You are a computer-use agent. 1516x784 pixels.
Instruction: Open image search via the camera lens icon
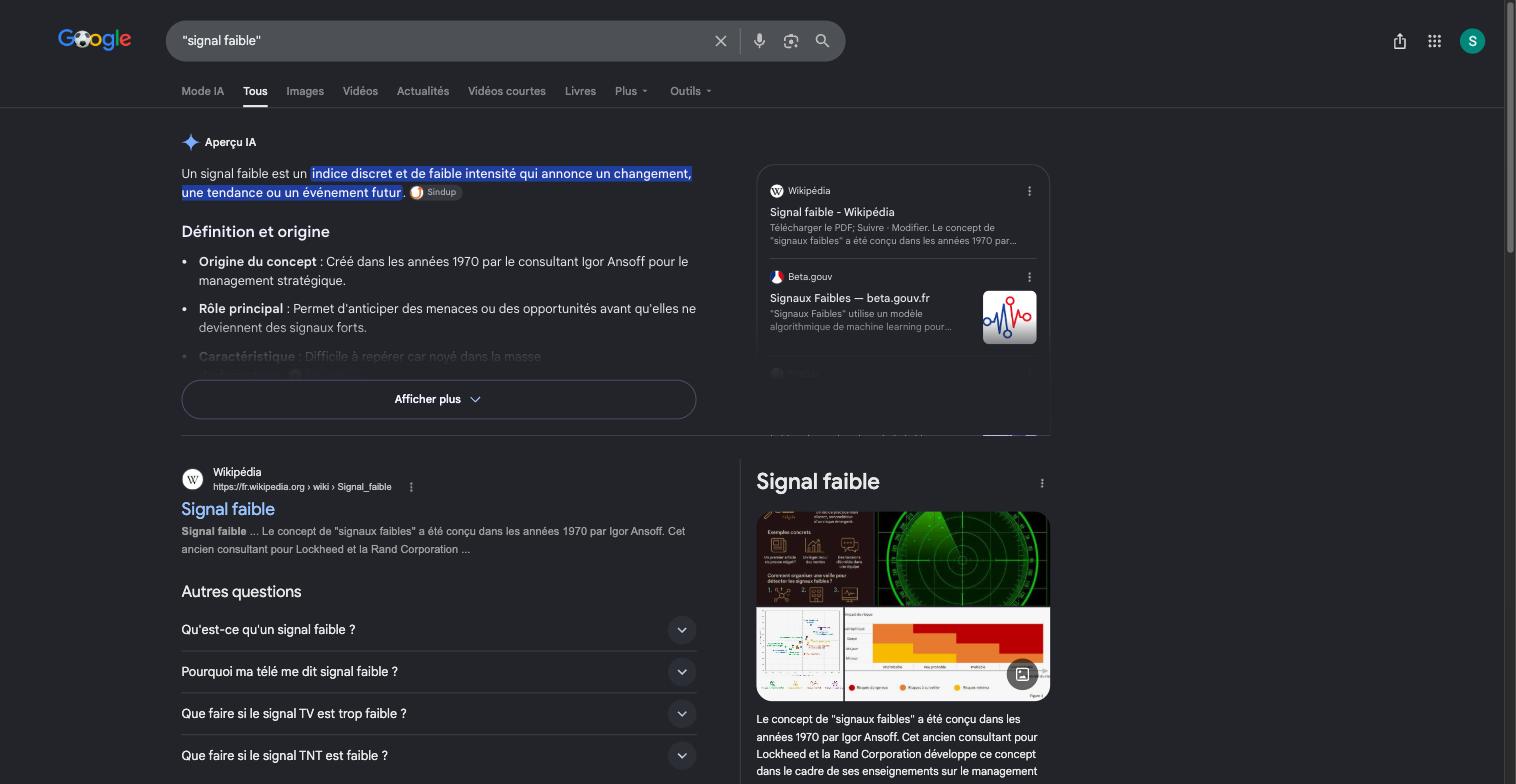(791, 41)
